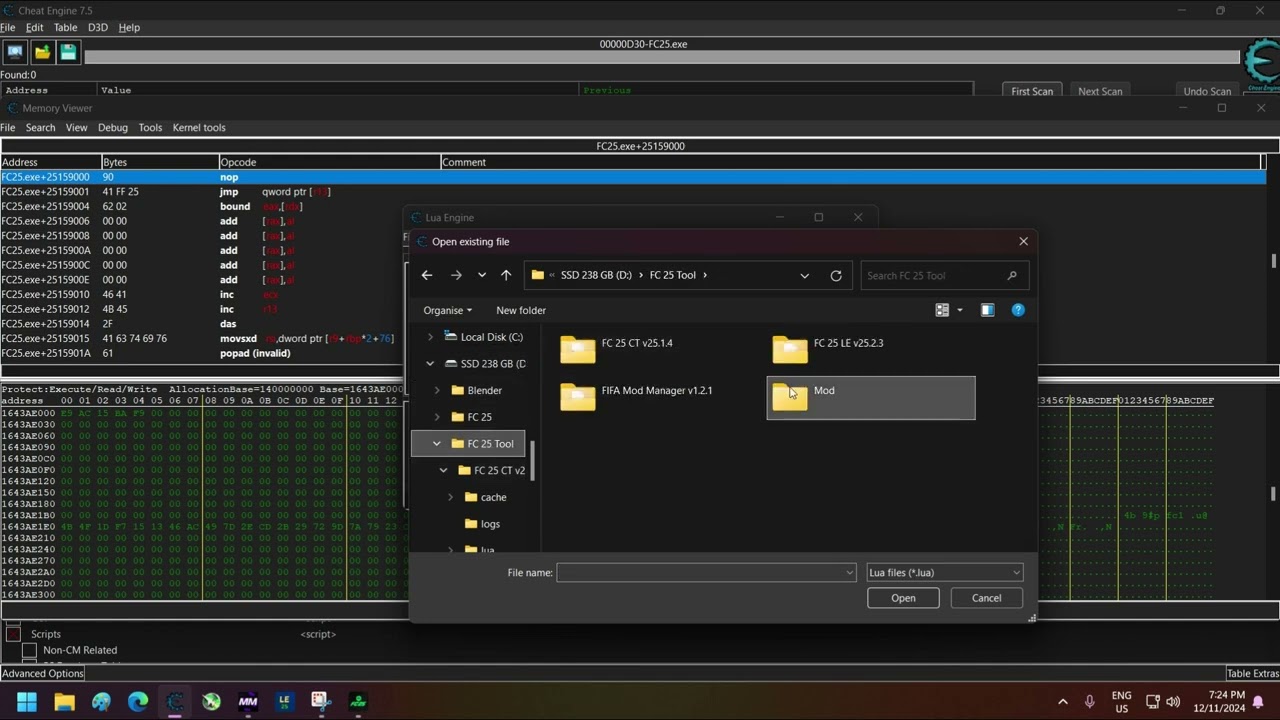Open File Explorer from the taskbar
Viewport: 1280px width, 720px height.
tap(64, 702)
